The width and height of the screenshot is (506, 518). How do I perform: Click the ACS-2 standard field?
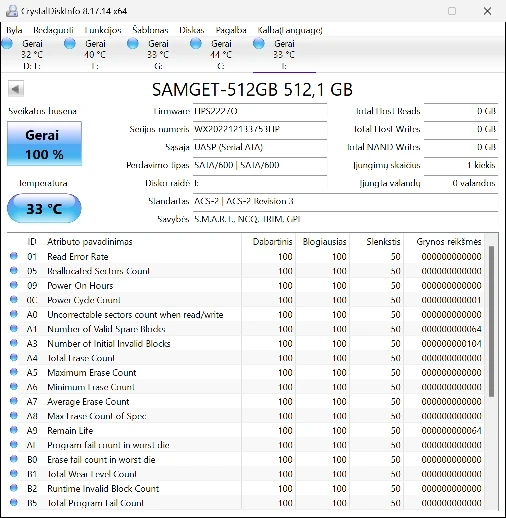tap(346, 201)
